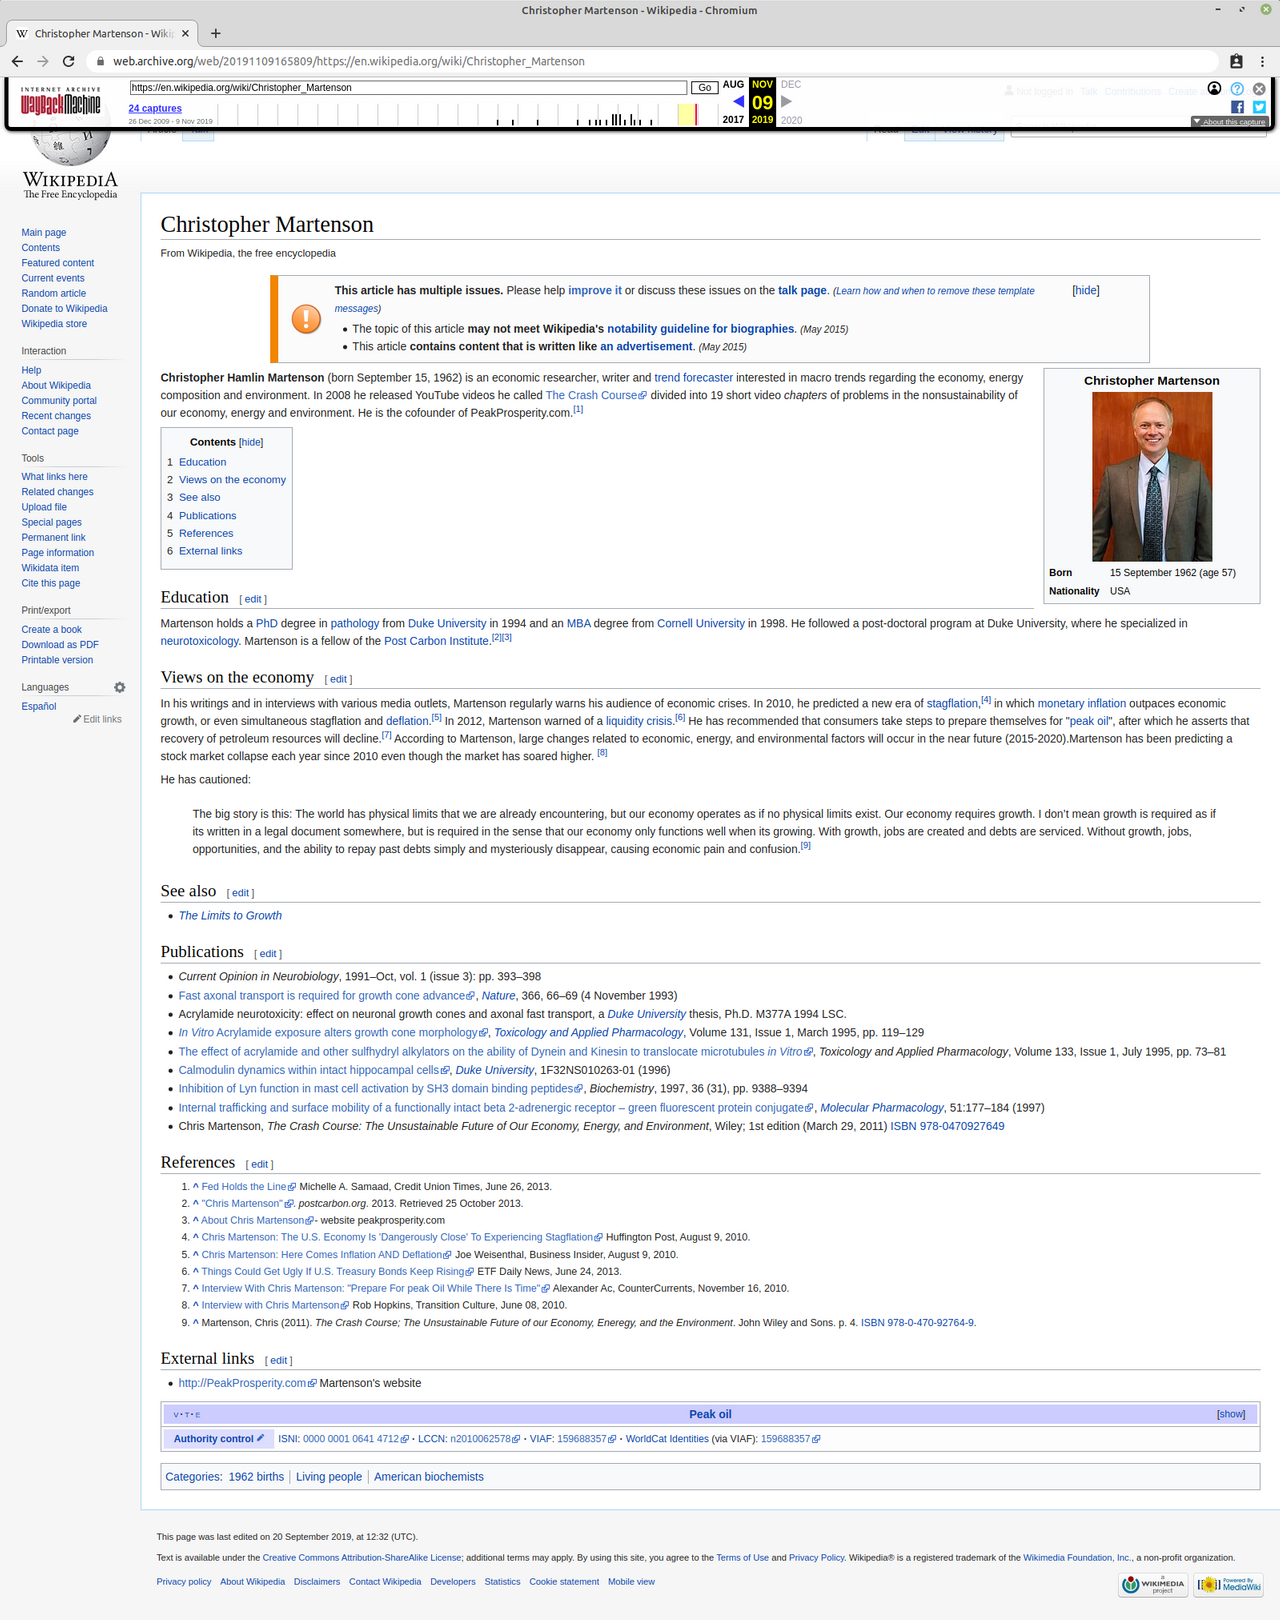Jump to References in Contents
Image resolution: width=1280 pixels, height=1620 pixels.
pyautogui.click(x=206, y=533)
